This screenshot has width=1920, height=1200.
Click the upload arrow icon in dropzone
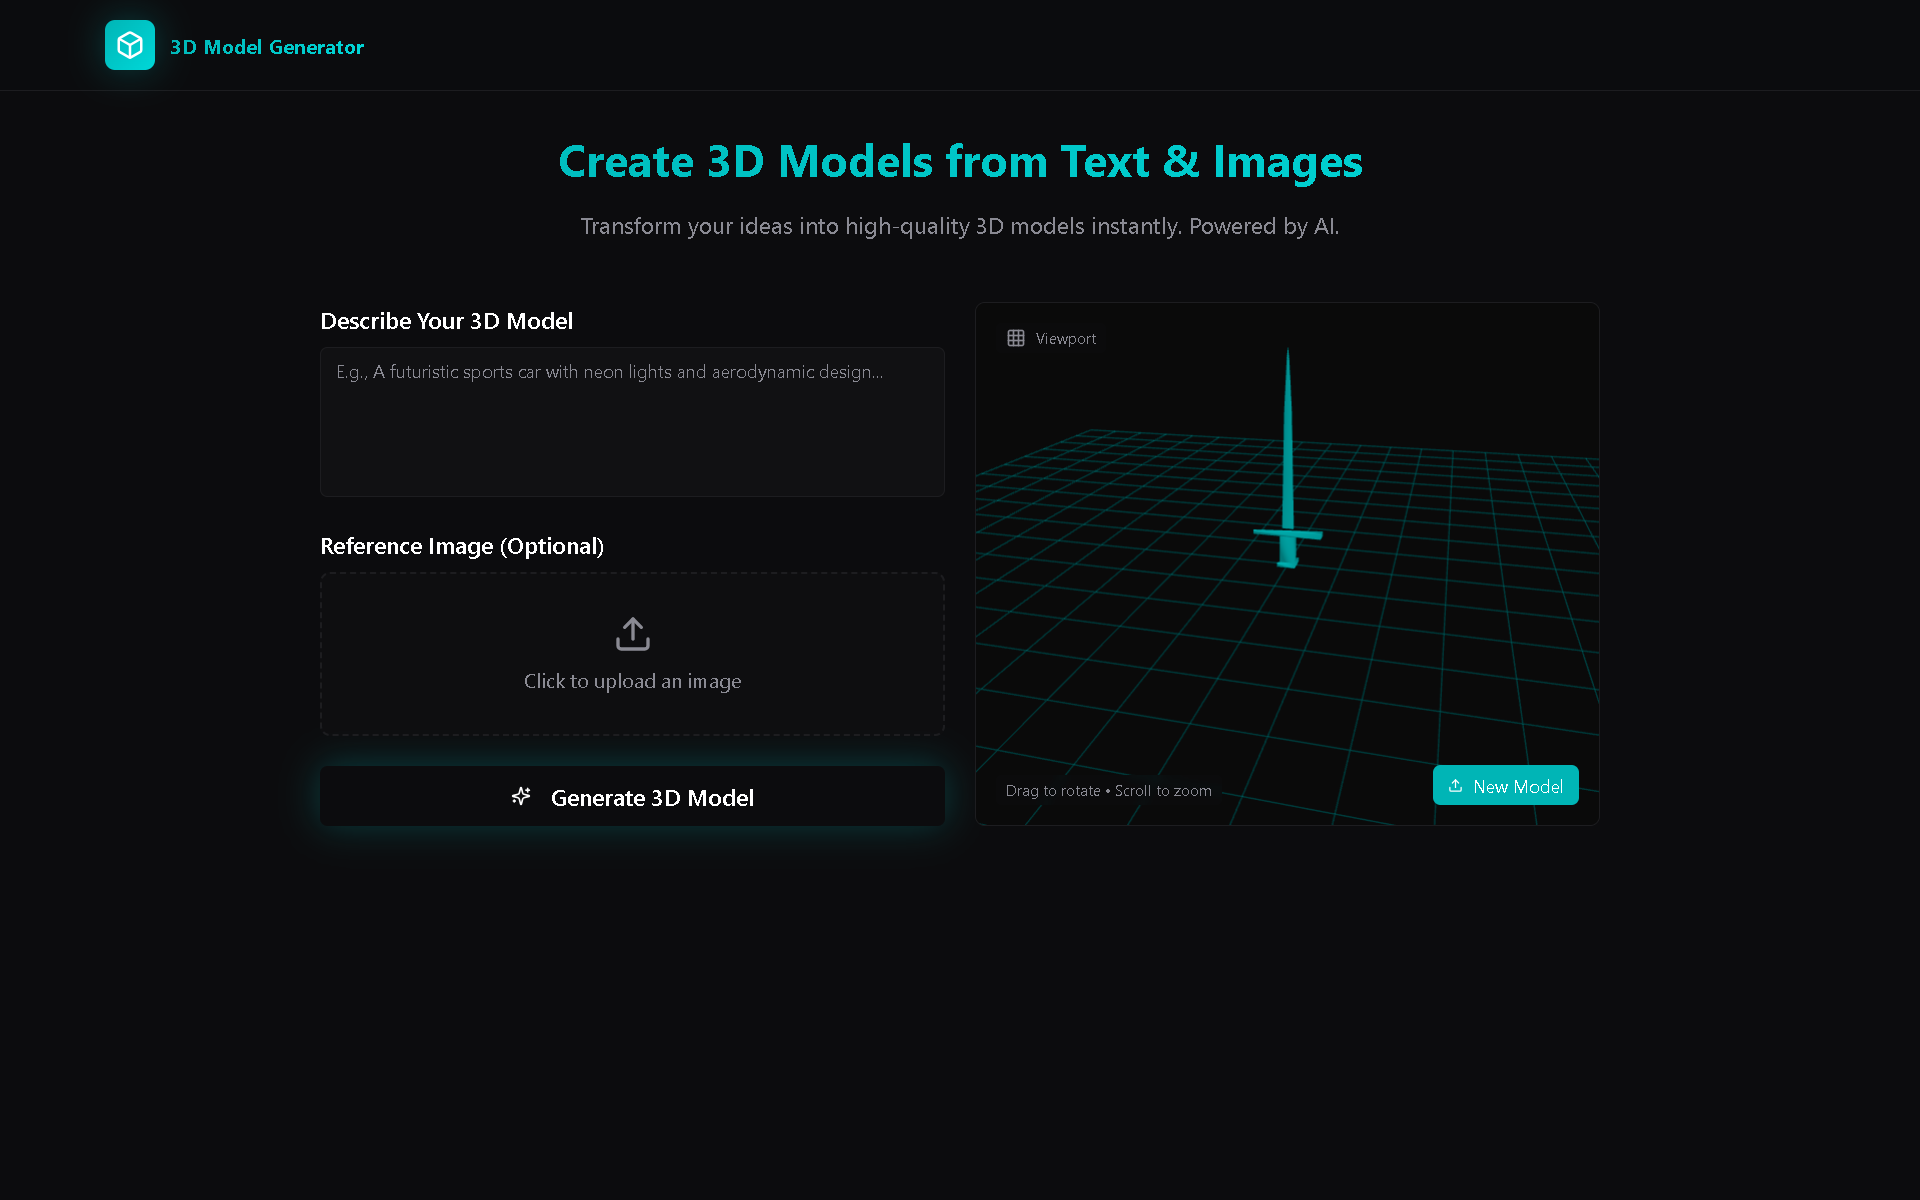pos(632,634)
